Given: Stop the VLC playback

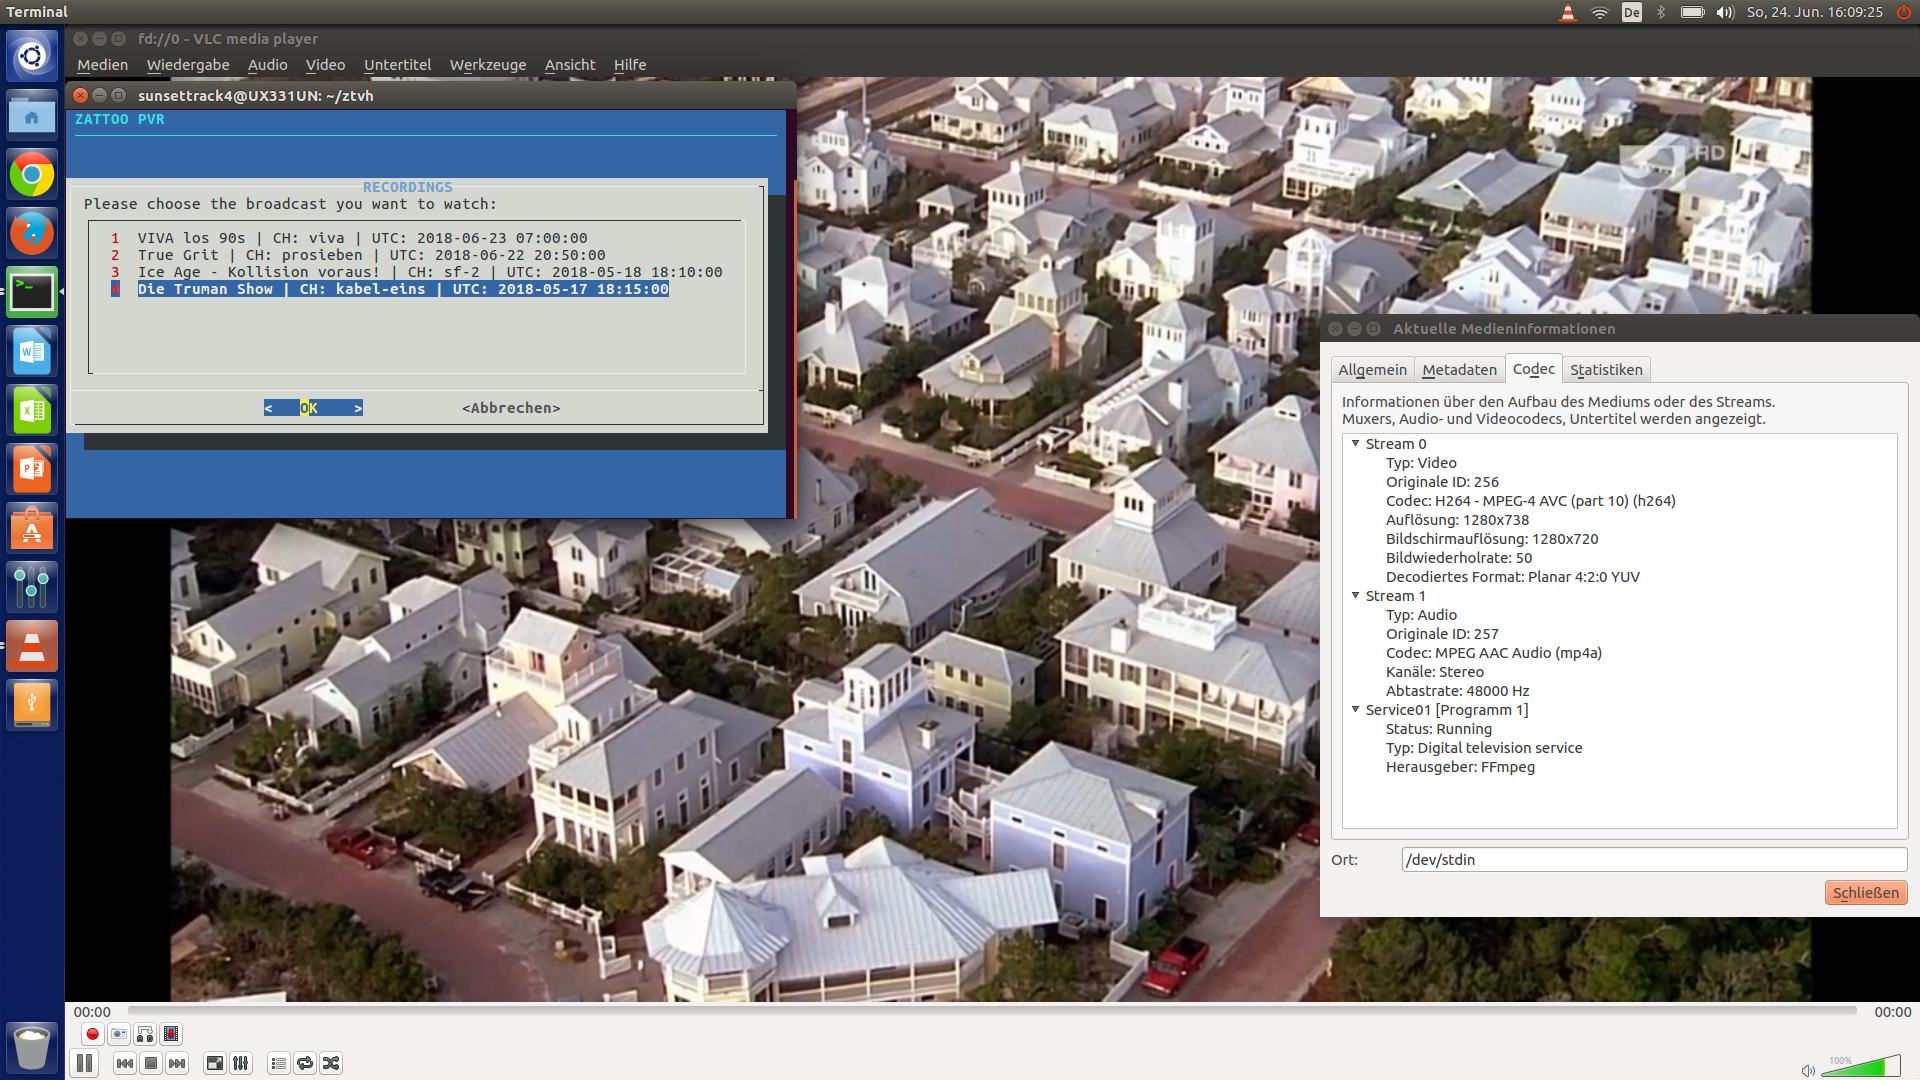Looking at the screenshot, I should pos(151,1063).
